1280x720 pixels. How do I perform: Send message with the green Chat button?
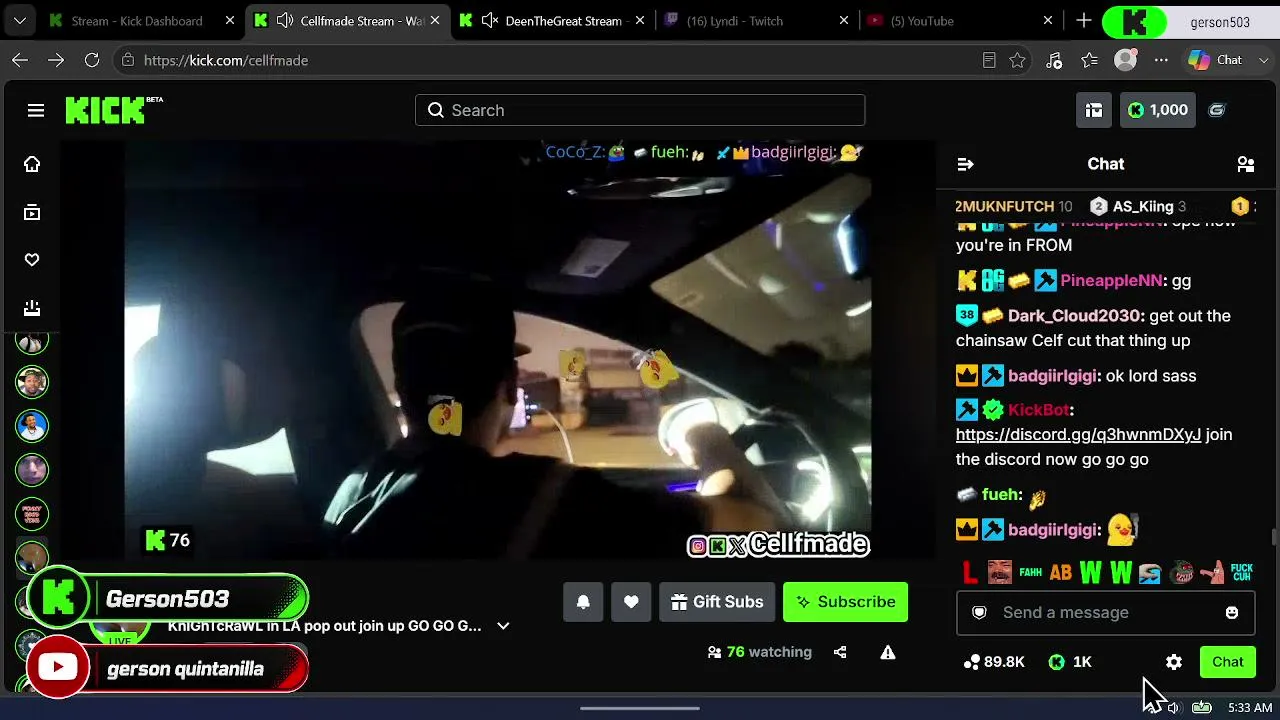(x=1228, y=662)
